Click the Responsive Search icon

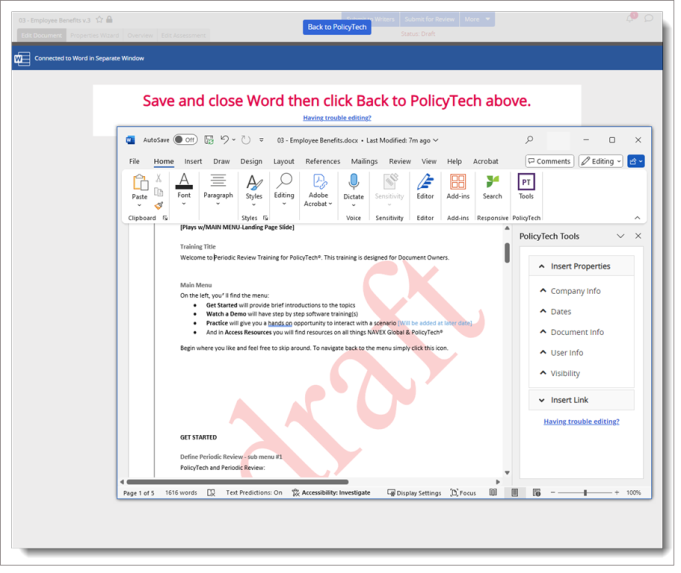point(492,182)
